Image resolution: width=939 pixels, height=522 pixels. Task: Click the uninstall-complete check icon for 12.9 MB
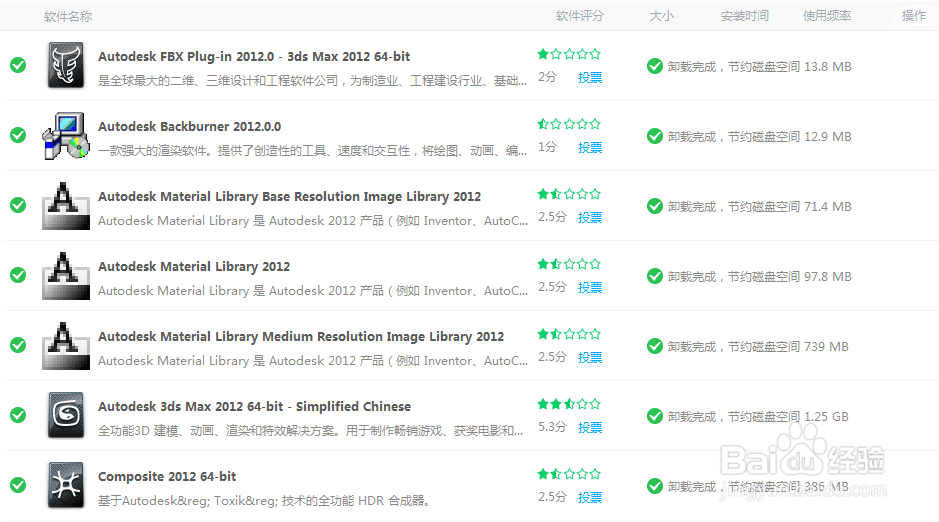click(x=655, y=136)
